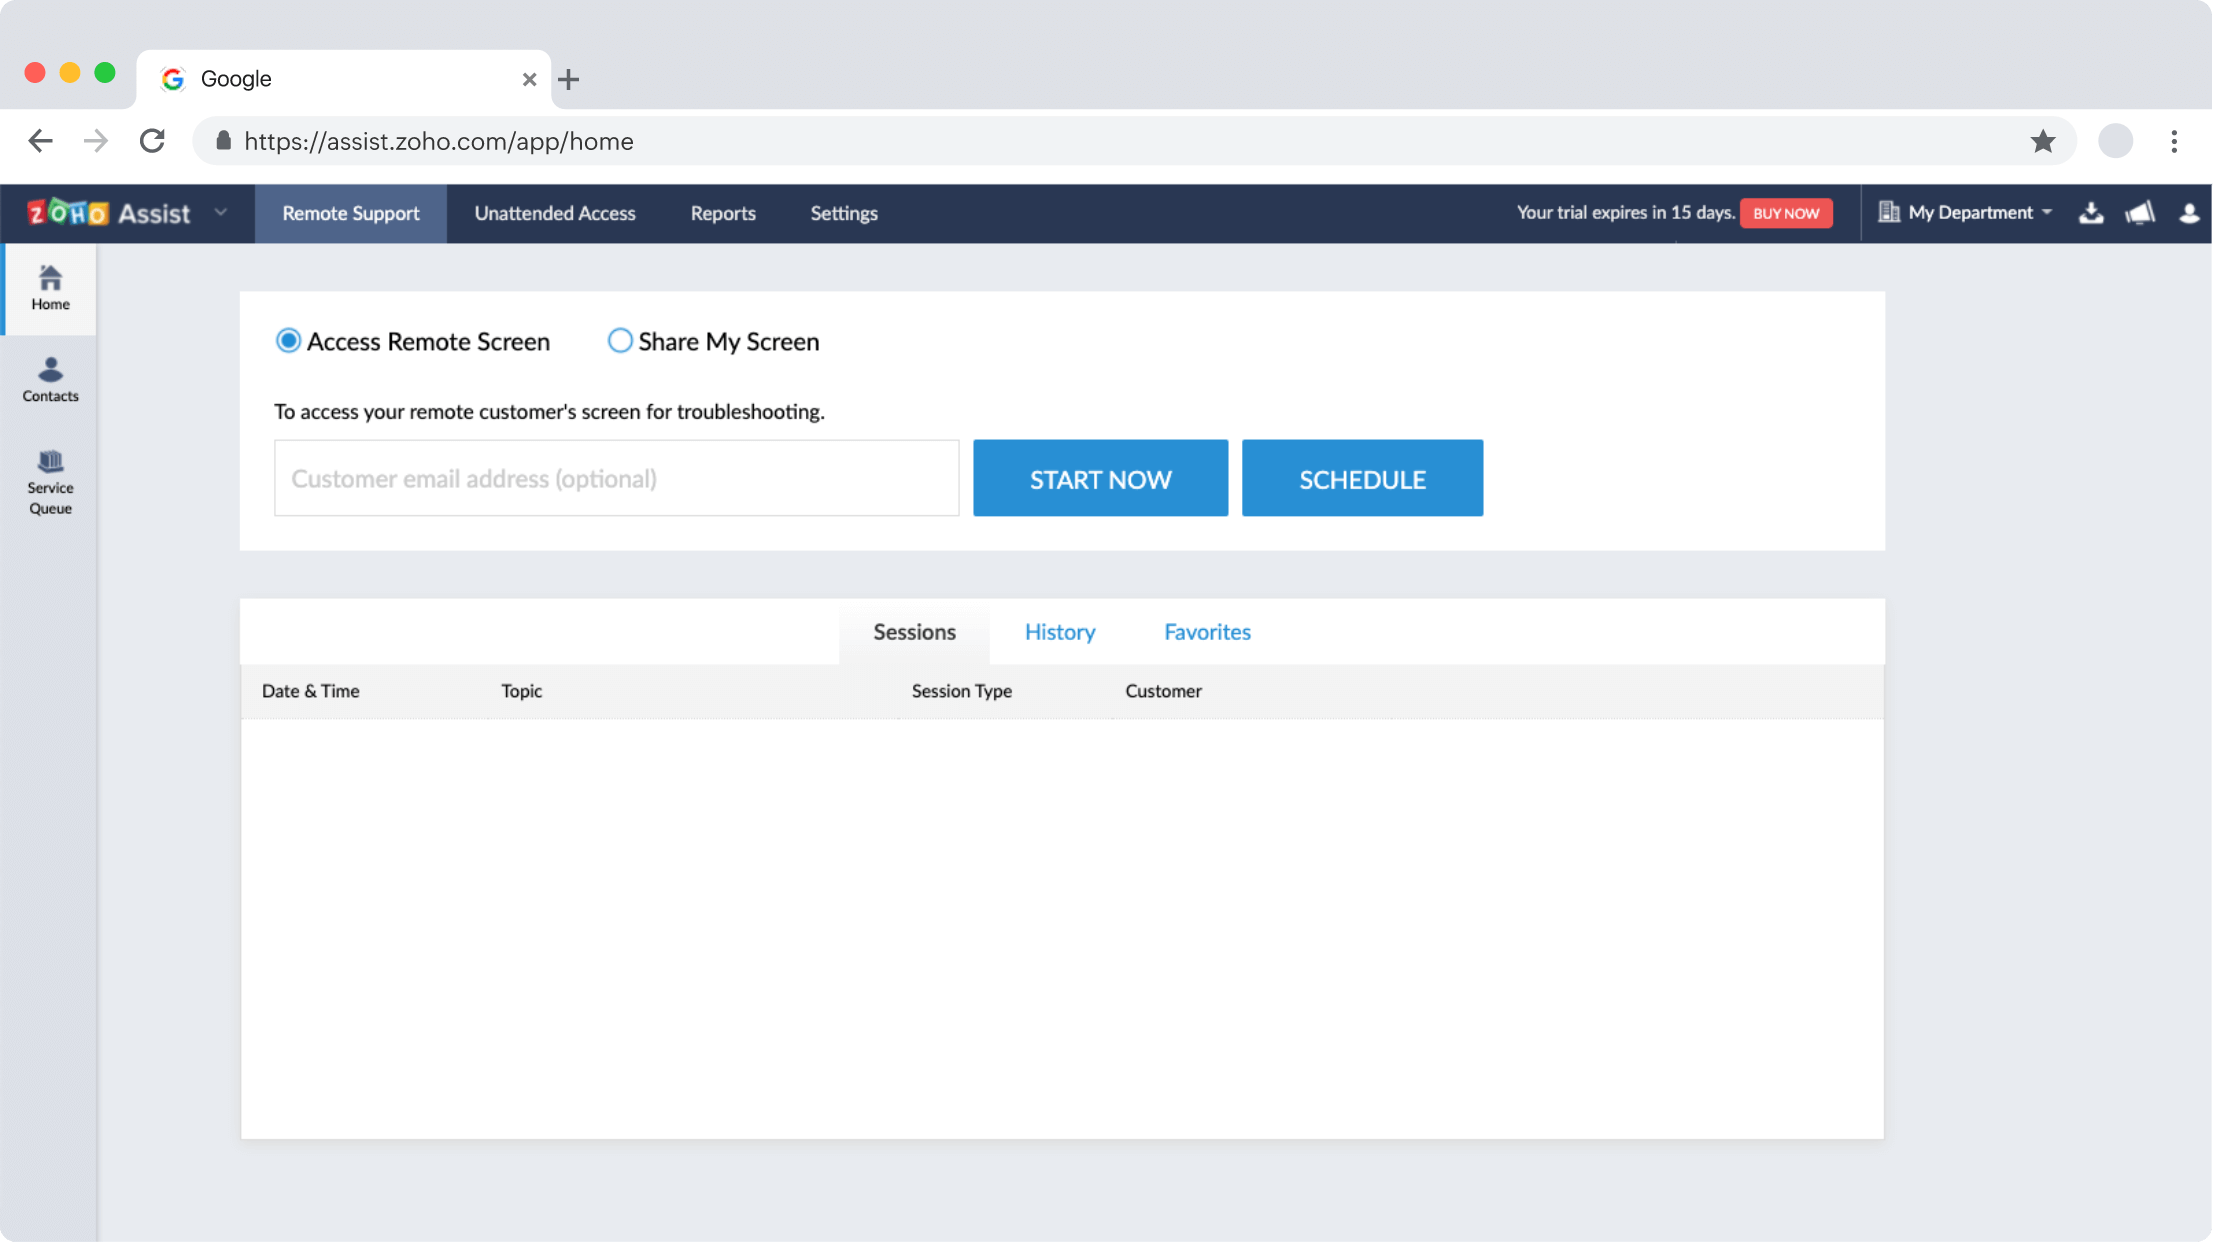The height and width of the screenshot is (1242, 2213).
Task: Switch to the History tab
Action: coord(1059,631)
